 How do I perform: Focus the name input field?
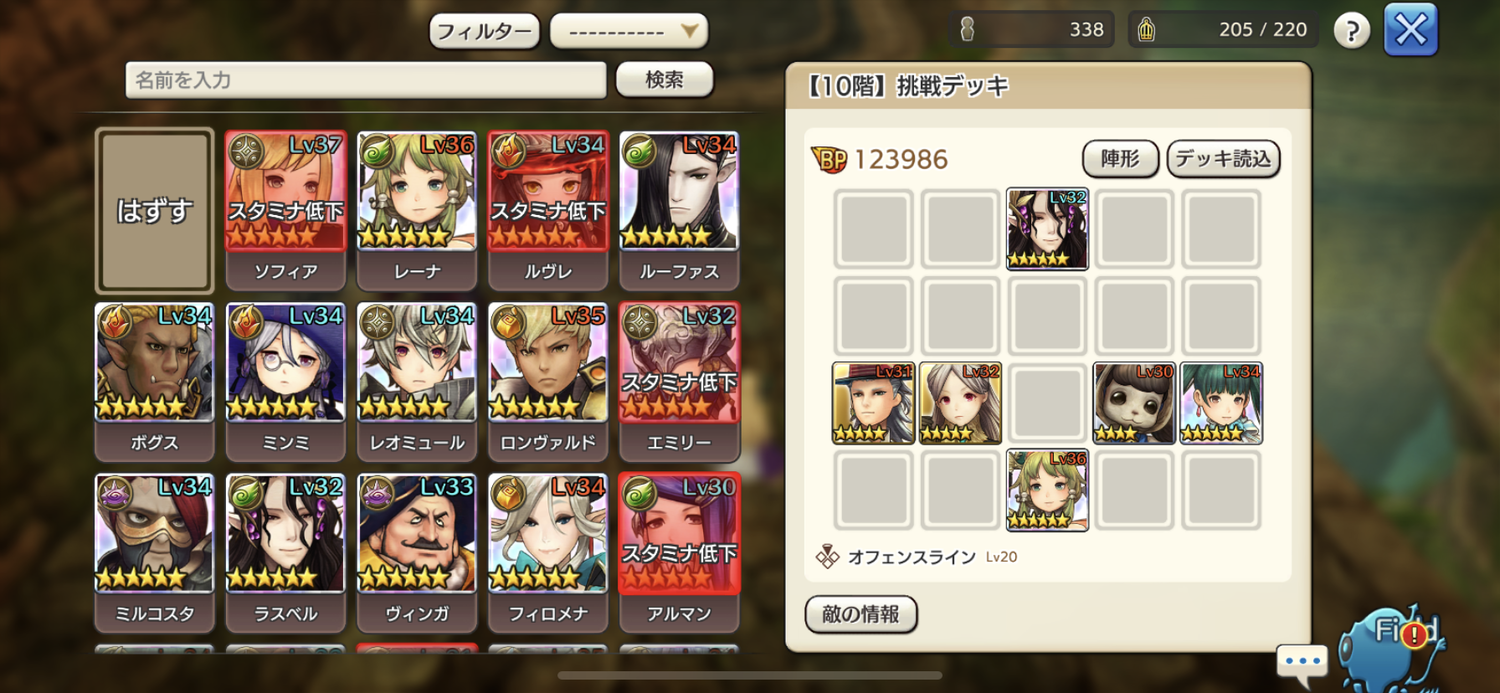pos(366,80)
